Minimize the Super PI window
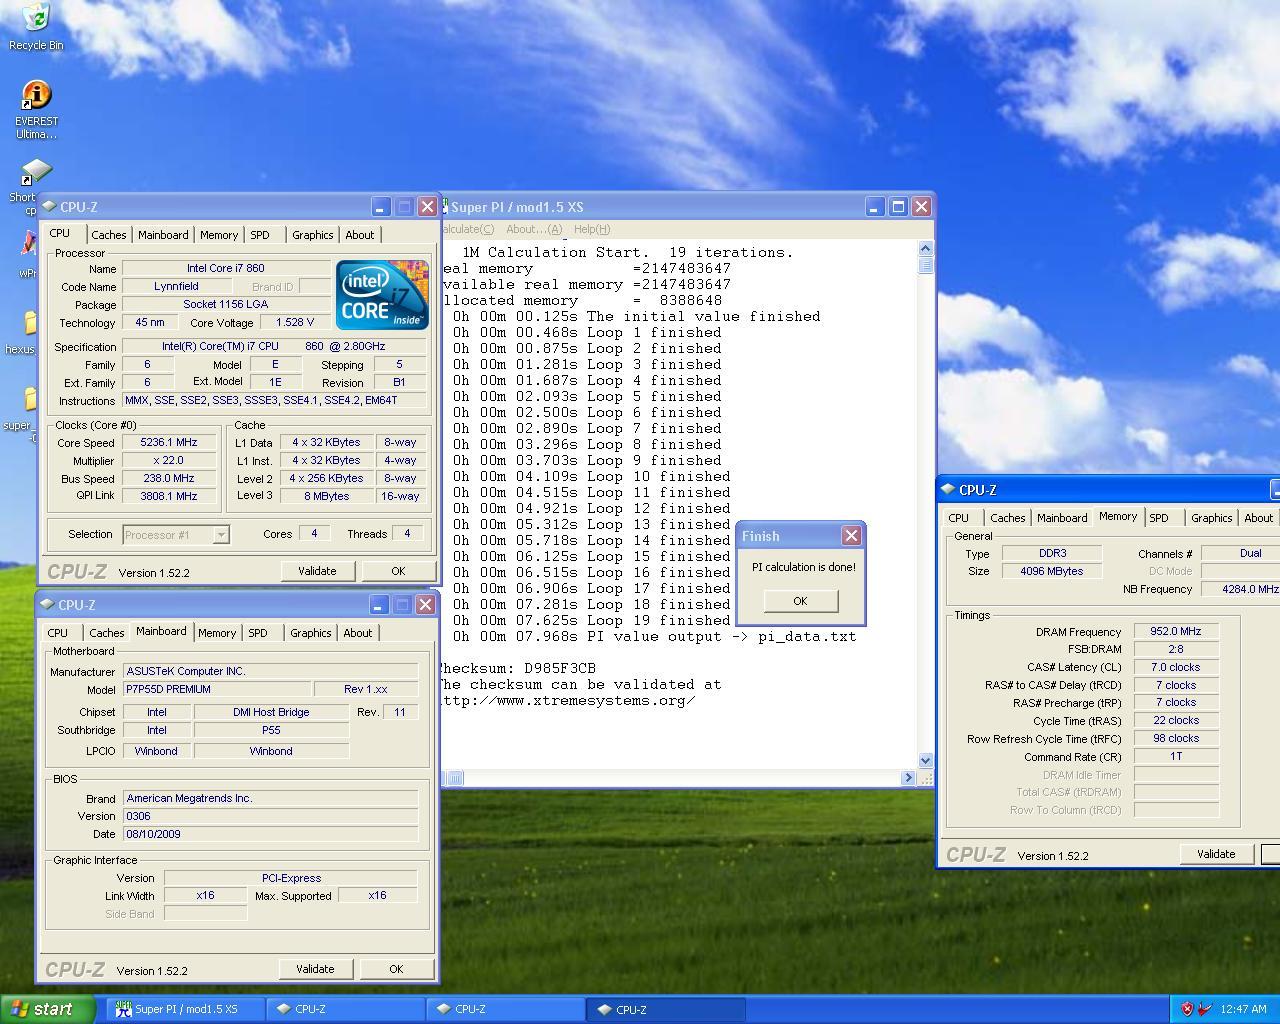Viewport: 1280px width, 1024px height. [x=875, y=206]
